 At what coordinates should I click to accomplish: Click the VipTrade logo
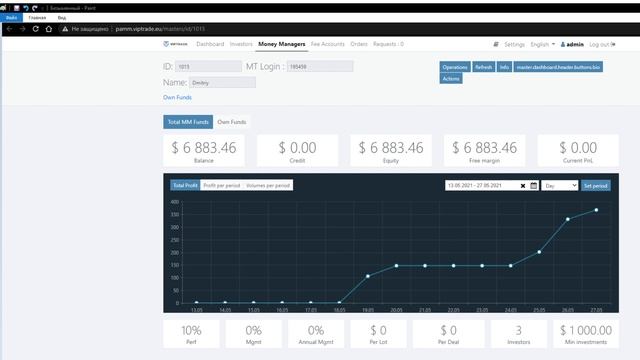pyautogui.click(x=175, y=44)
